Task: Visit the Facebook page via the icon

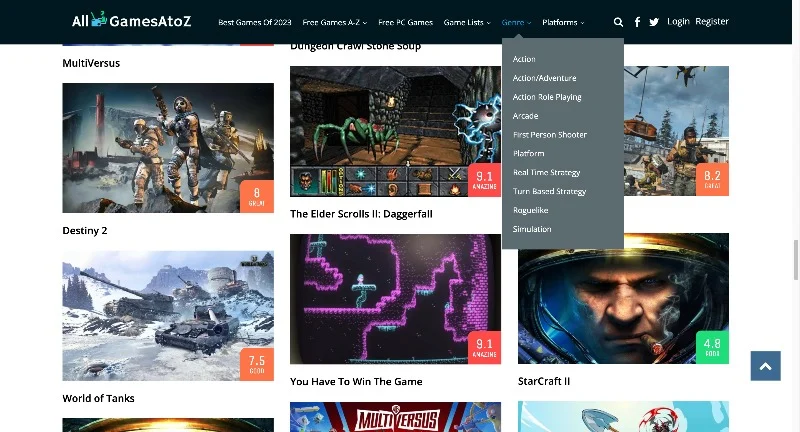Action: click(637, 22)
